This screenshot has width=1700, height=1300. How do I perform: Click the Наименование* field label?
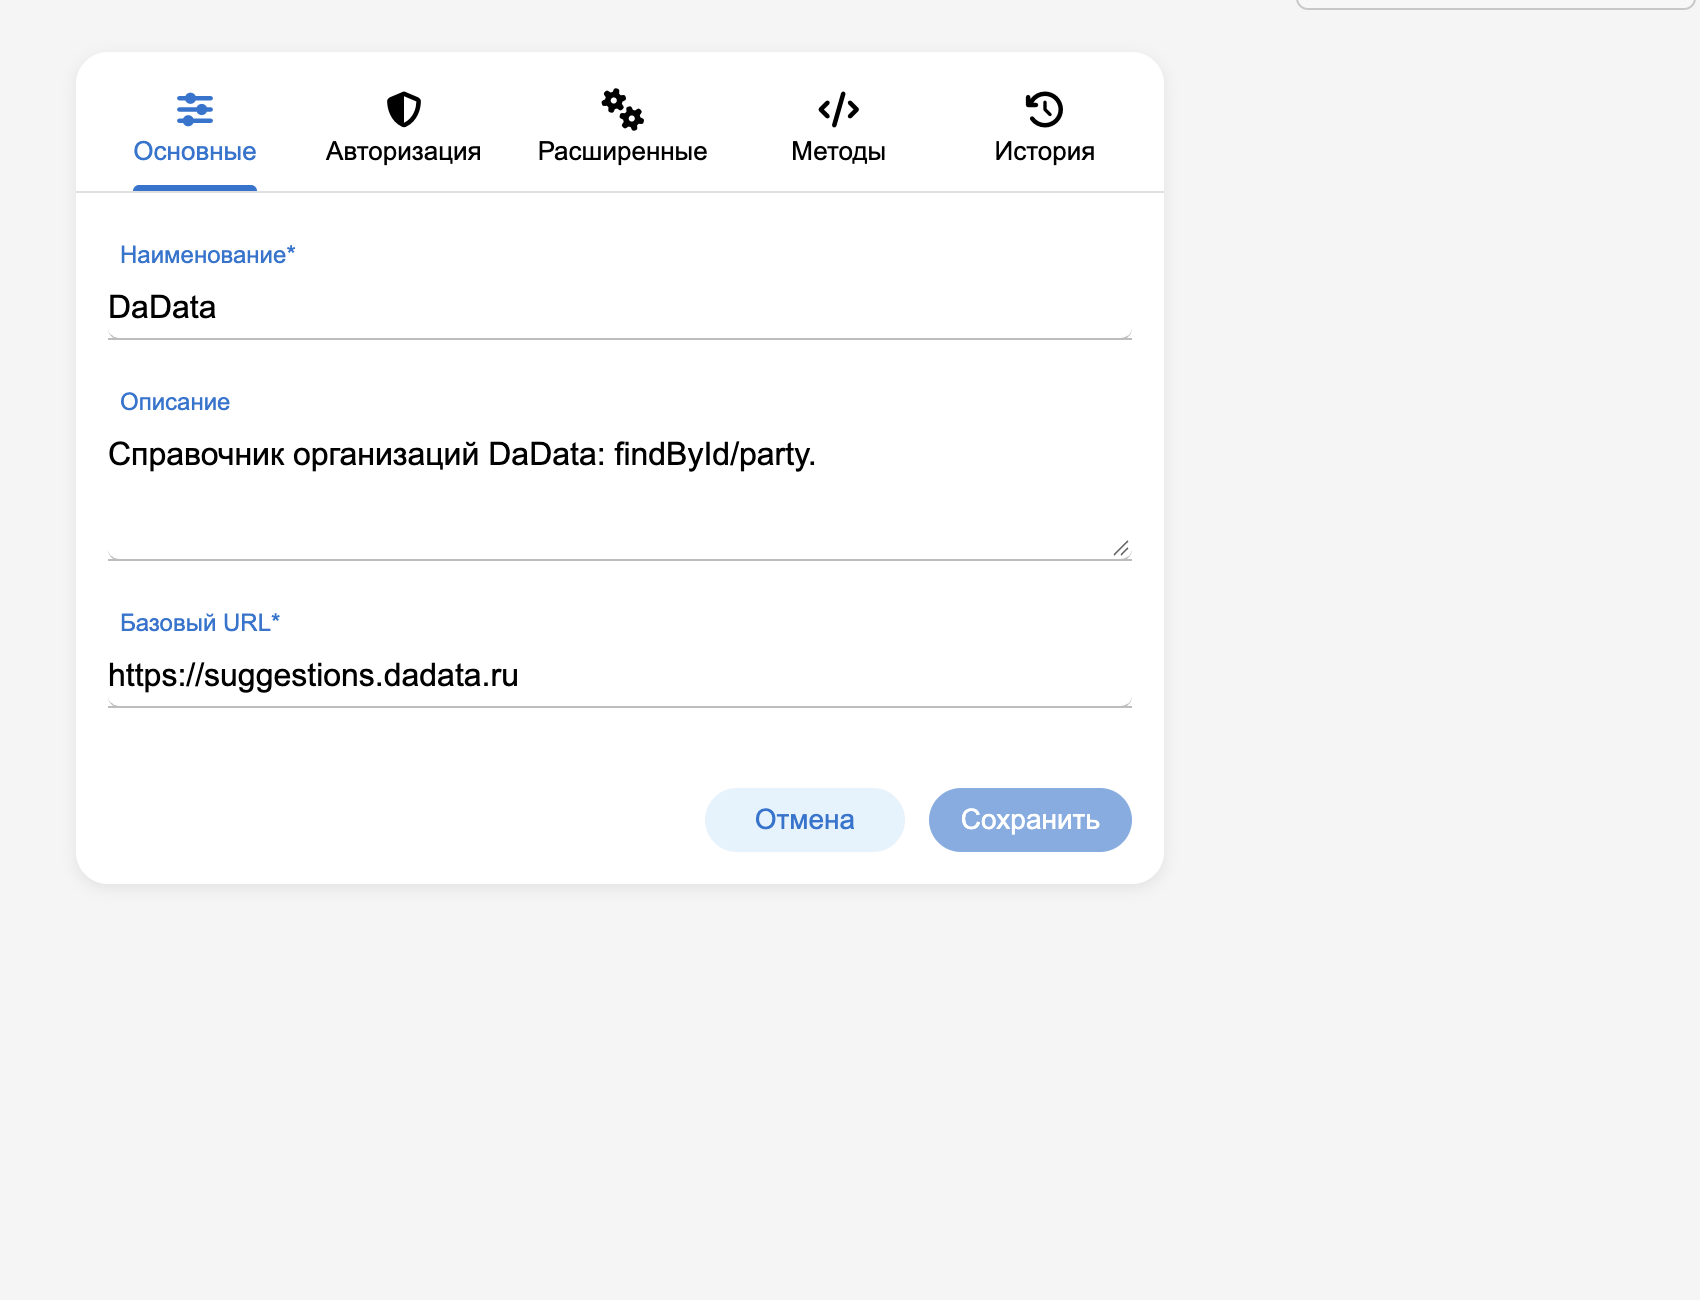(x=208, y=255)
